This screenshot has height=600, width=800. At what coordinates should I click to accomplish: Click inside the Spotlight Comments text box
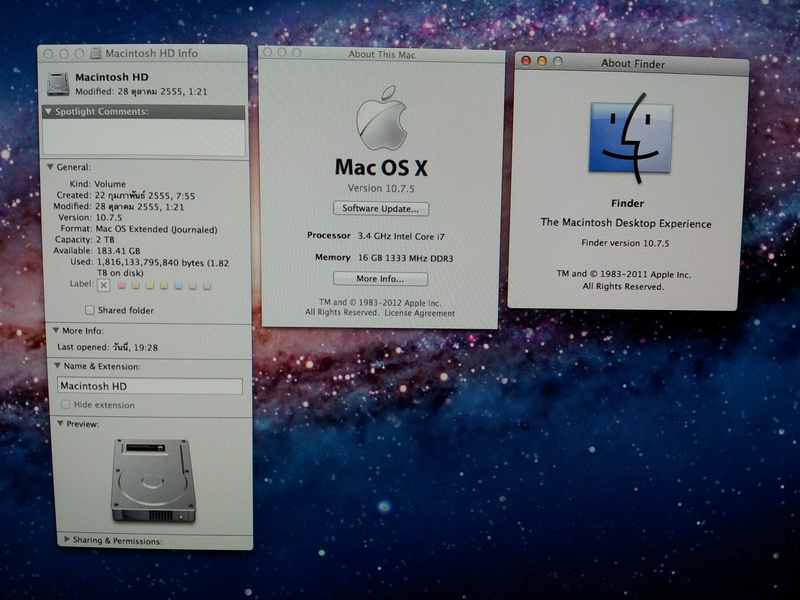pos(144,137)
